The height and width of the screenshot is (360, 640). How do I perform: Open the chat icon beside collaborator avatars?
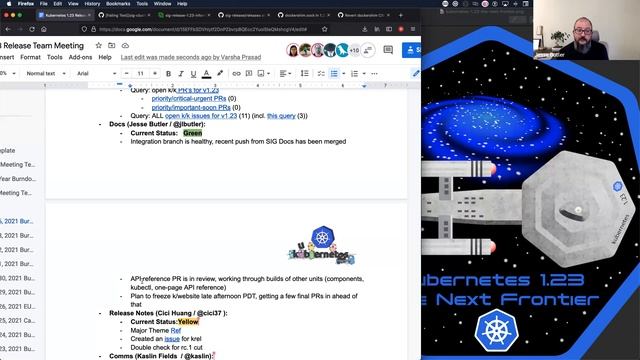coord(368,50)
